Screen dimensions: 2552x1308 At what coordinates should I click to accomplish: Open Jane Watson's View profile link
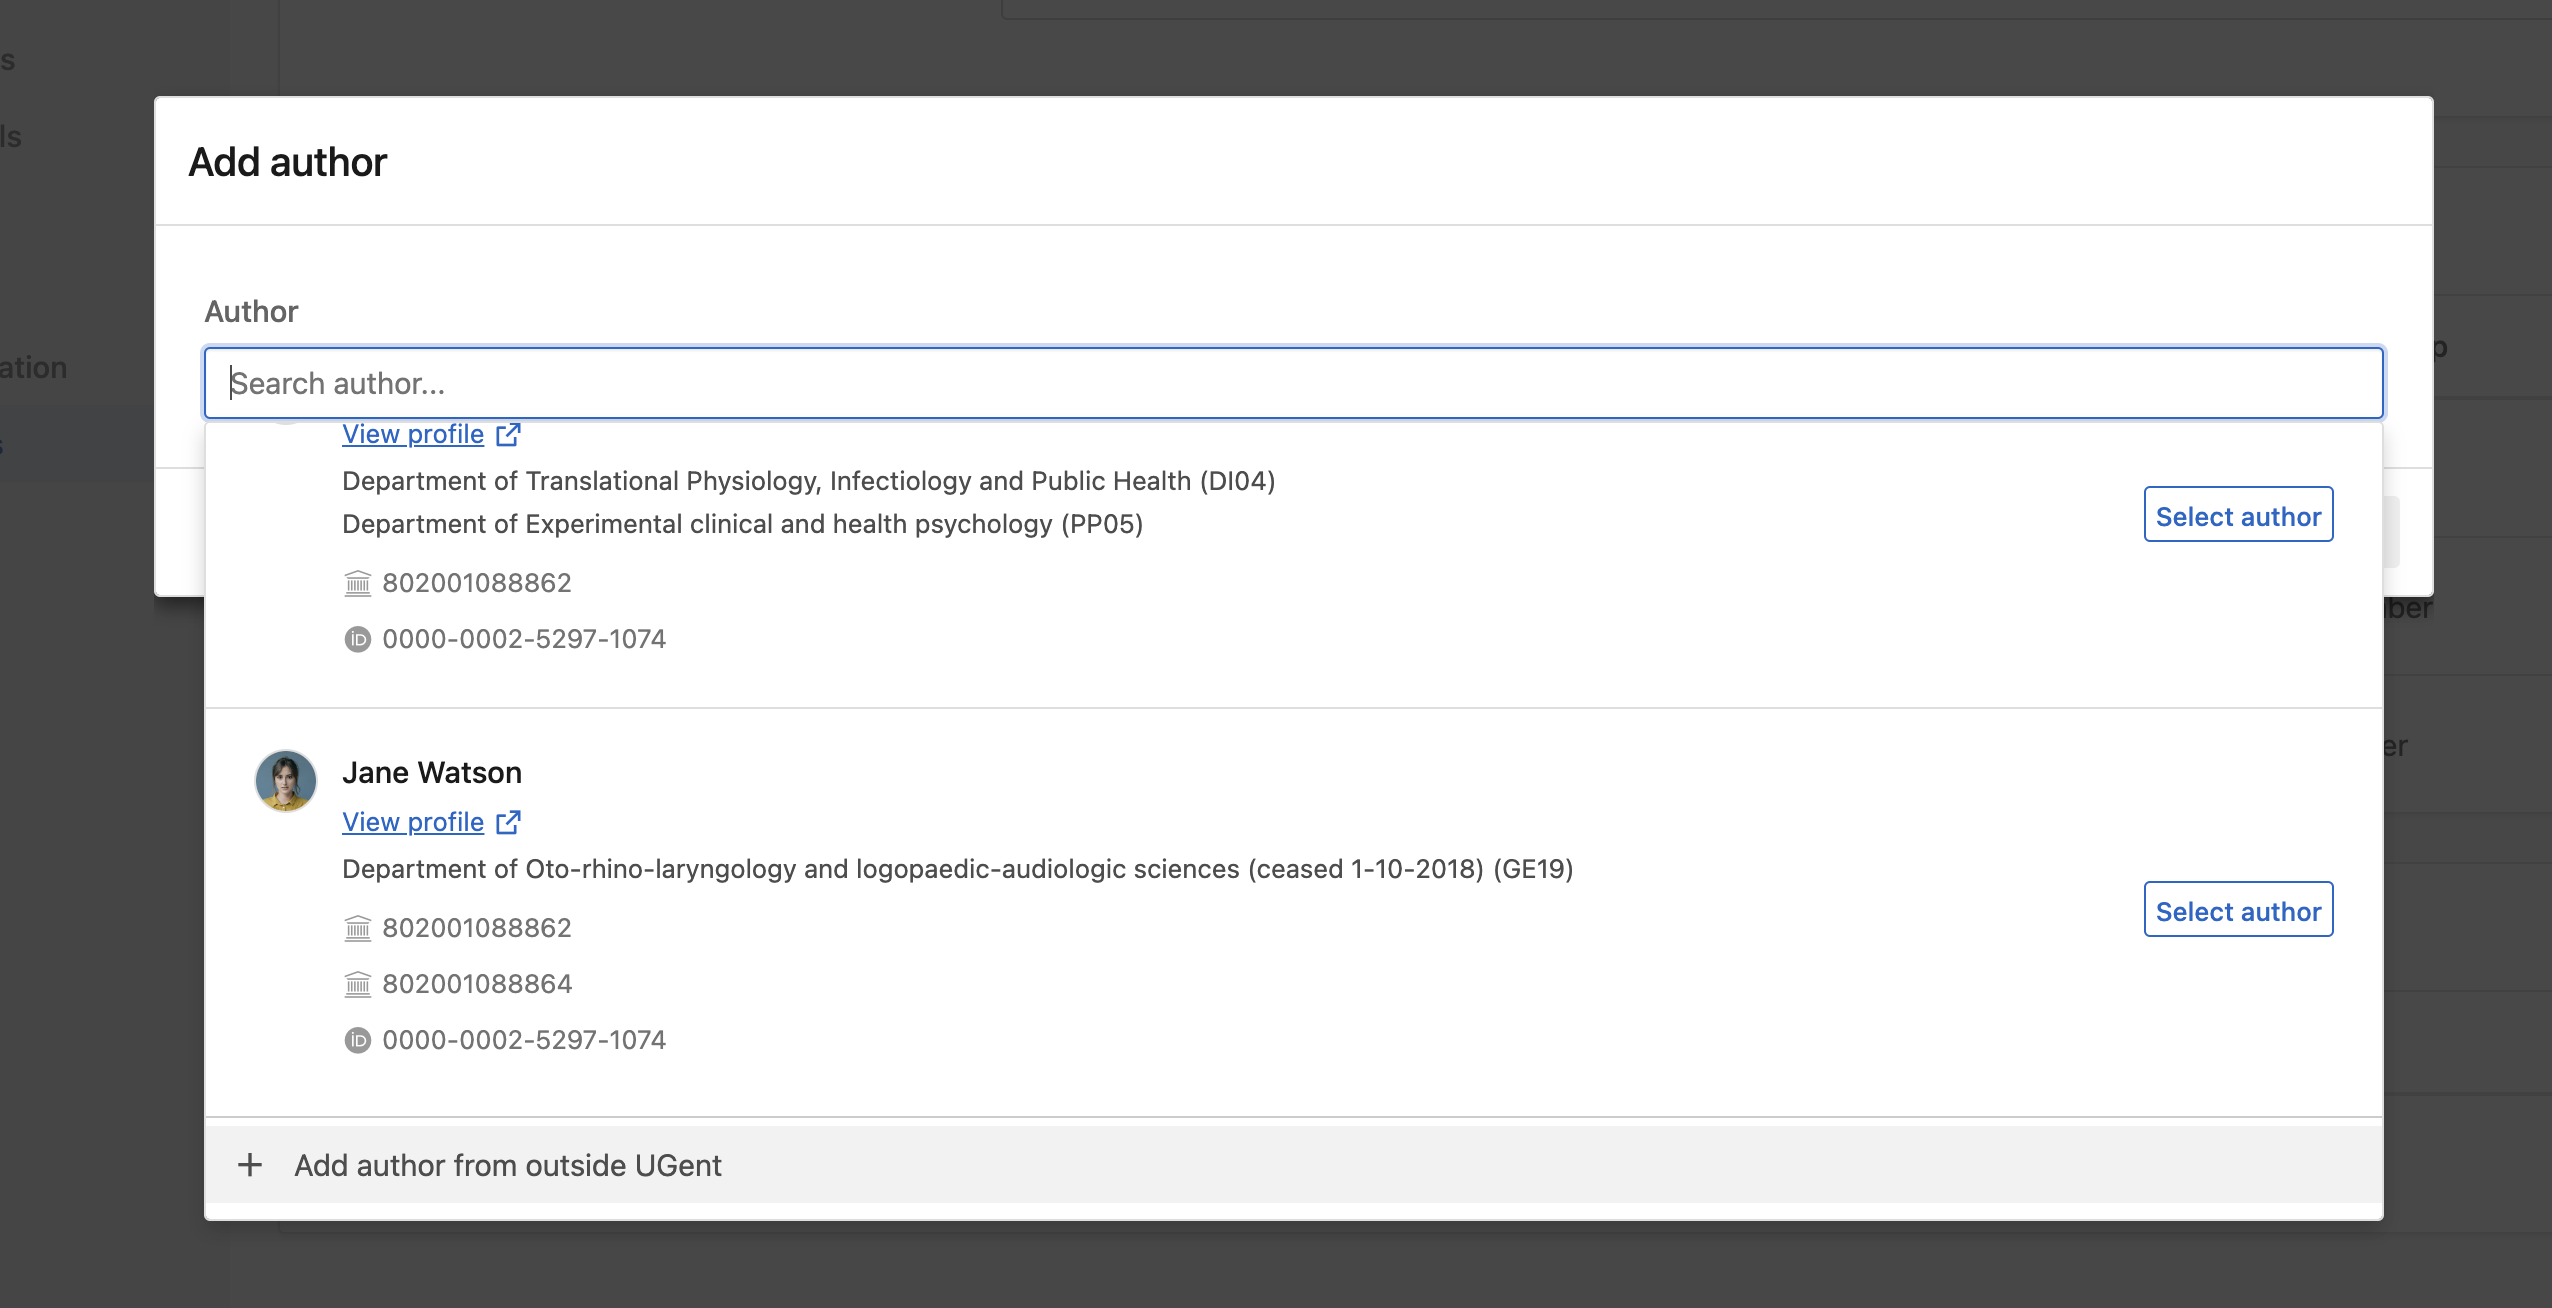(x=412, y=822)
